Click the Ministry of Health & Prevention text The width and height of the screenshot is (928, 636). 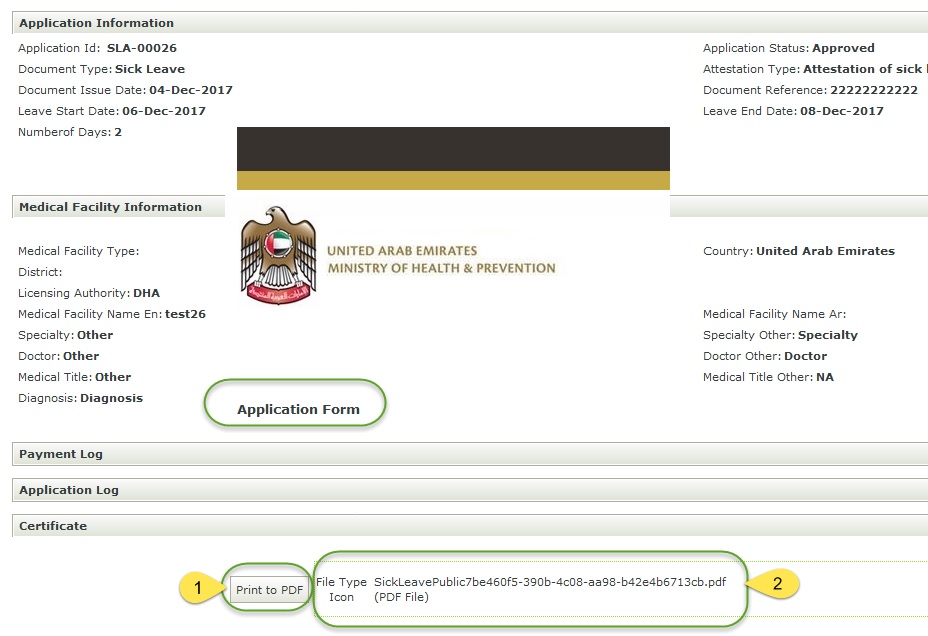pos(441,268)
